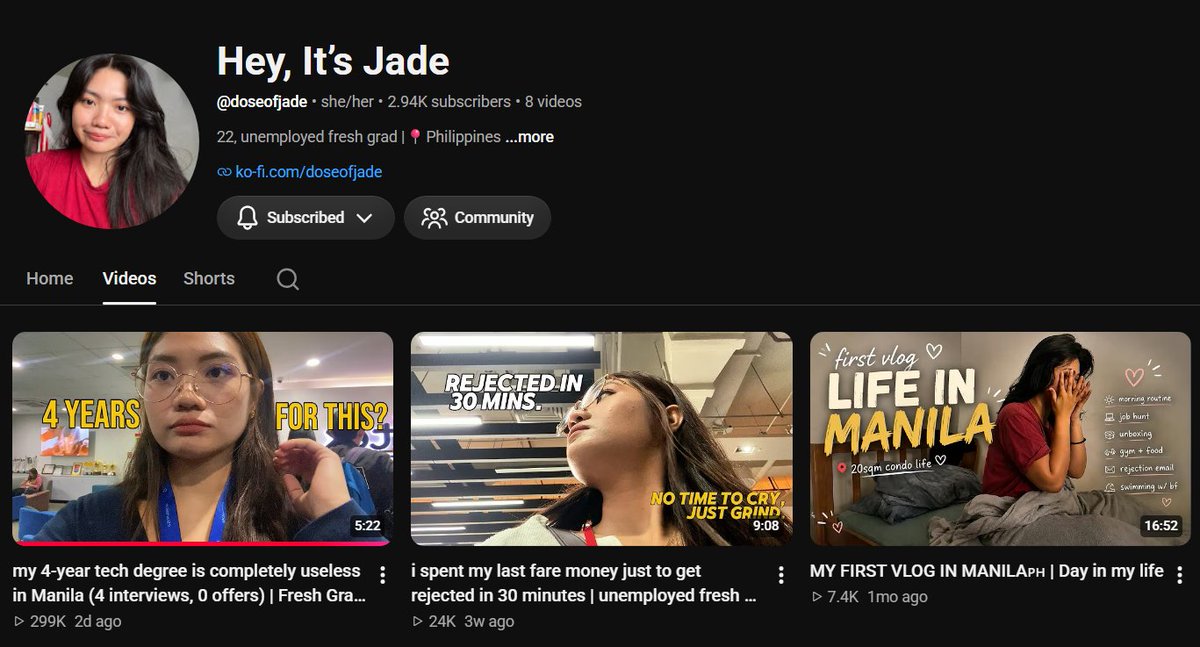Click the '299K 2d ago' view info
1200x647 pixels.
point(67,621)
